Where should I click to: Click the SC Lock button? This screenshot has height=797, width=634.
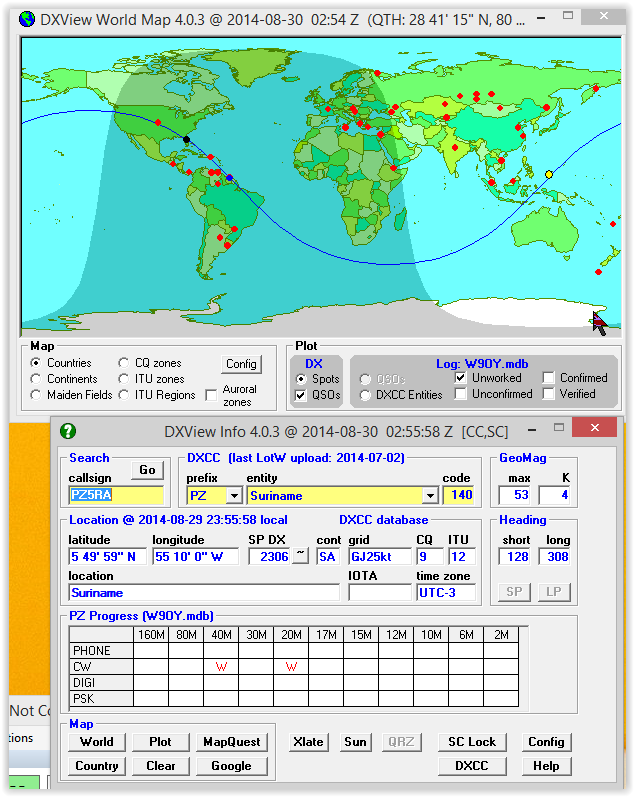(472, 742)
